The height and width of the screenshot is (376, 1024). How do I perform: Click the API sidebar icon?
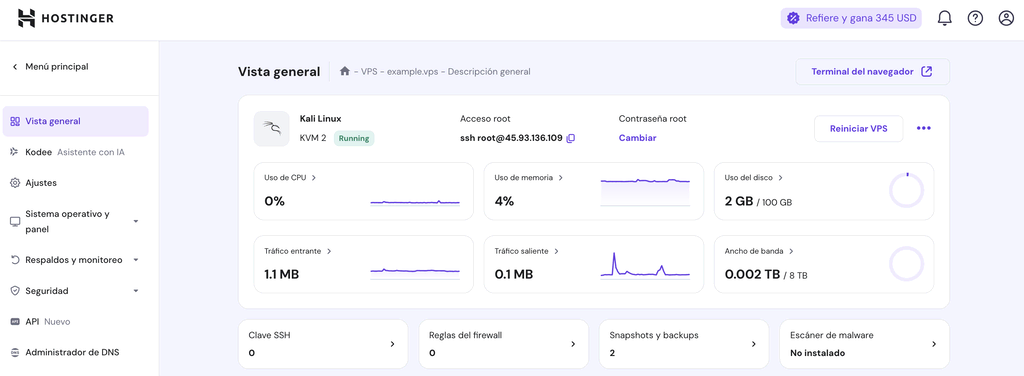(15, 322)
